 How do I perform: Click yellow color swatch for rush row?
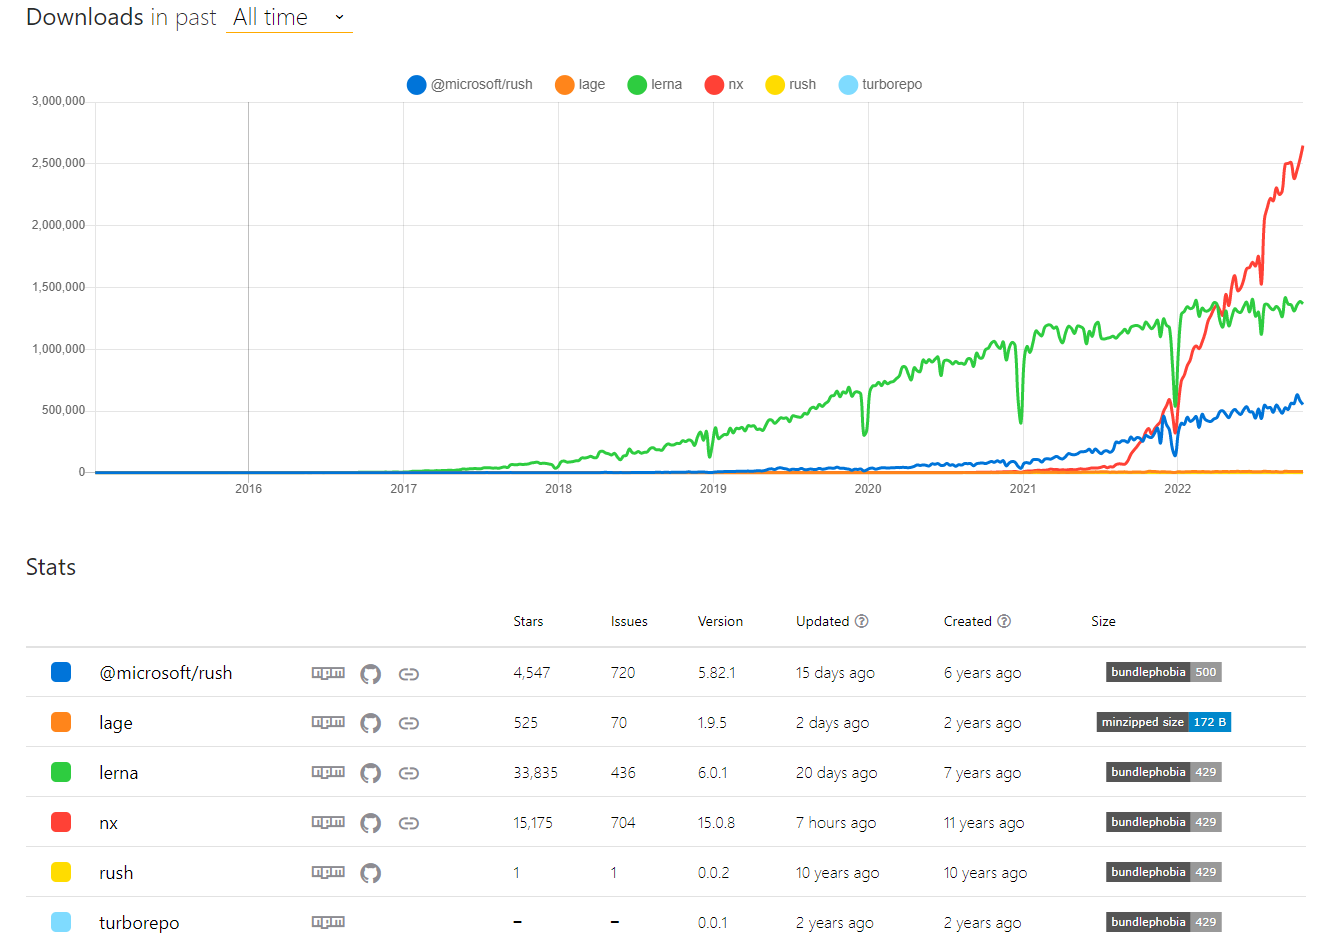pos(61,872)
